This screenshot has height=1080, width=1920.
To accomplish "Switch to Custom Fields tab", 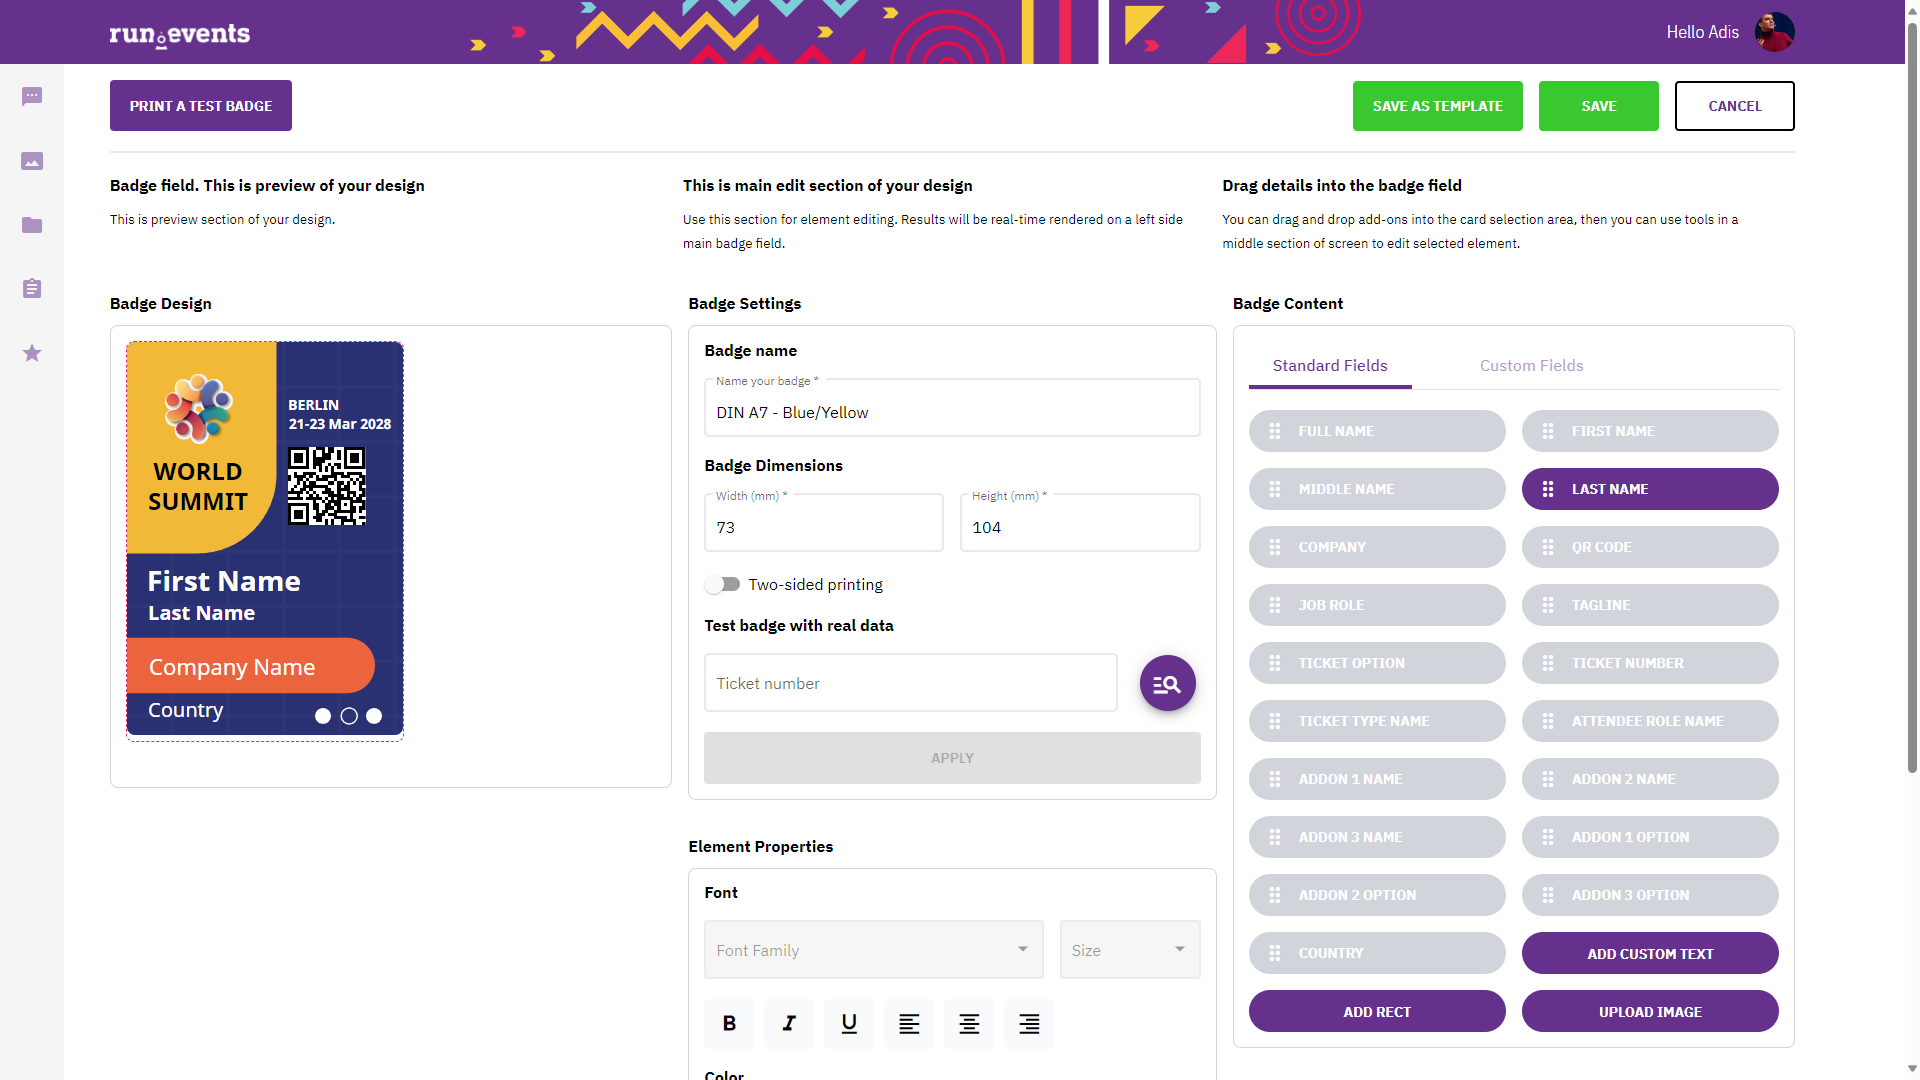I will (x=1531, y=366).
